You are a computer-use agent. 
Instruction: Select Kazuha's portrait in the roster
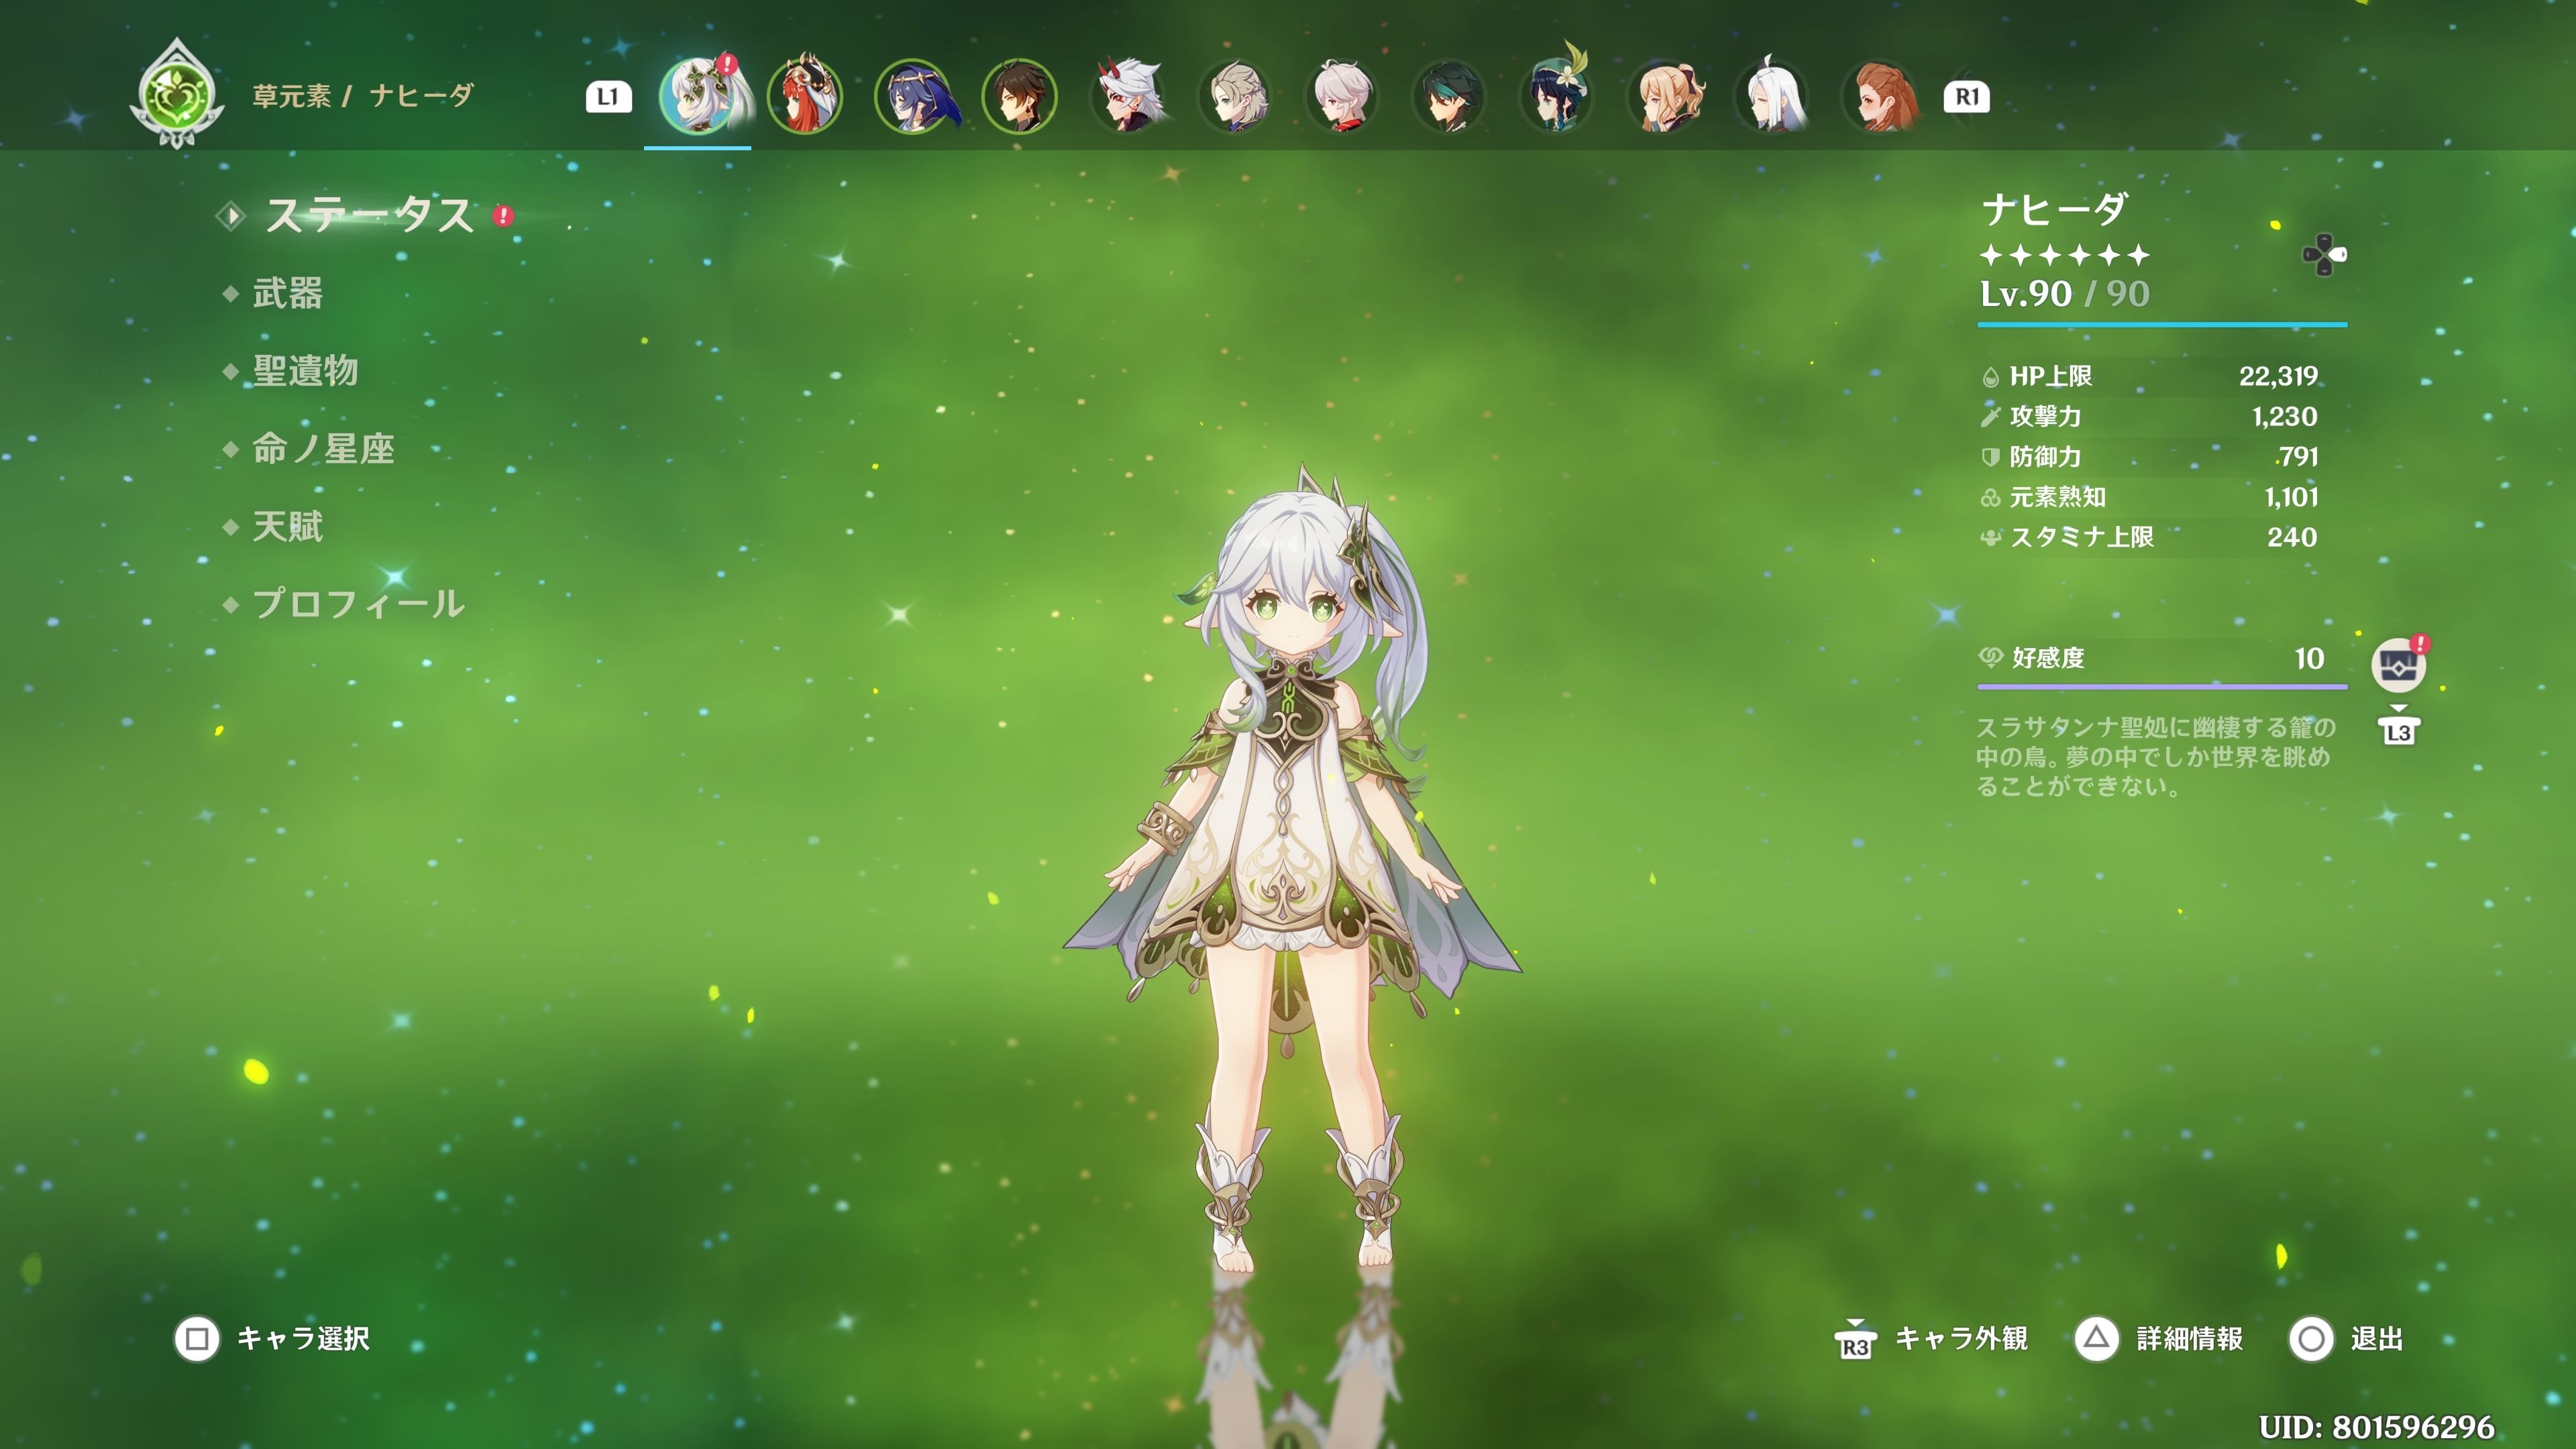click(x=1343, y=96)
